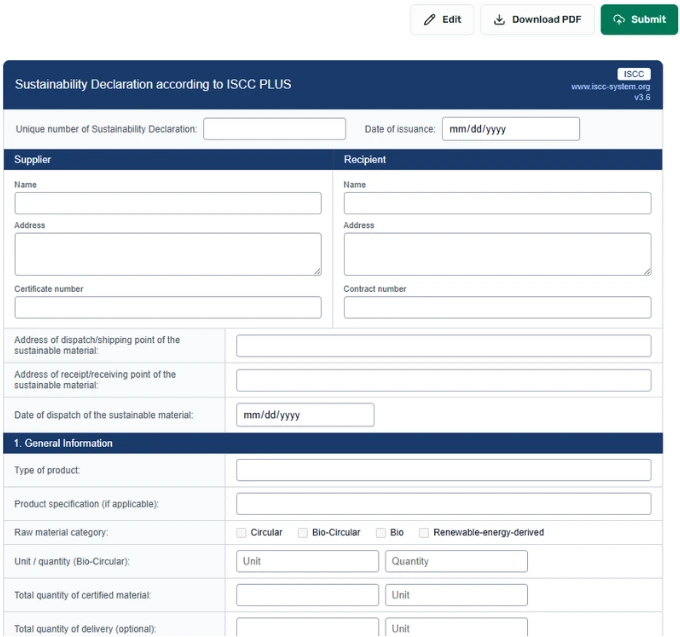Image resolution: width=680 pixels, height=637 pixels.
Task: Click the dispatch/shipping point address field
Action: coord(444,346)
